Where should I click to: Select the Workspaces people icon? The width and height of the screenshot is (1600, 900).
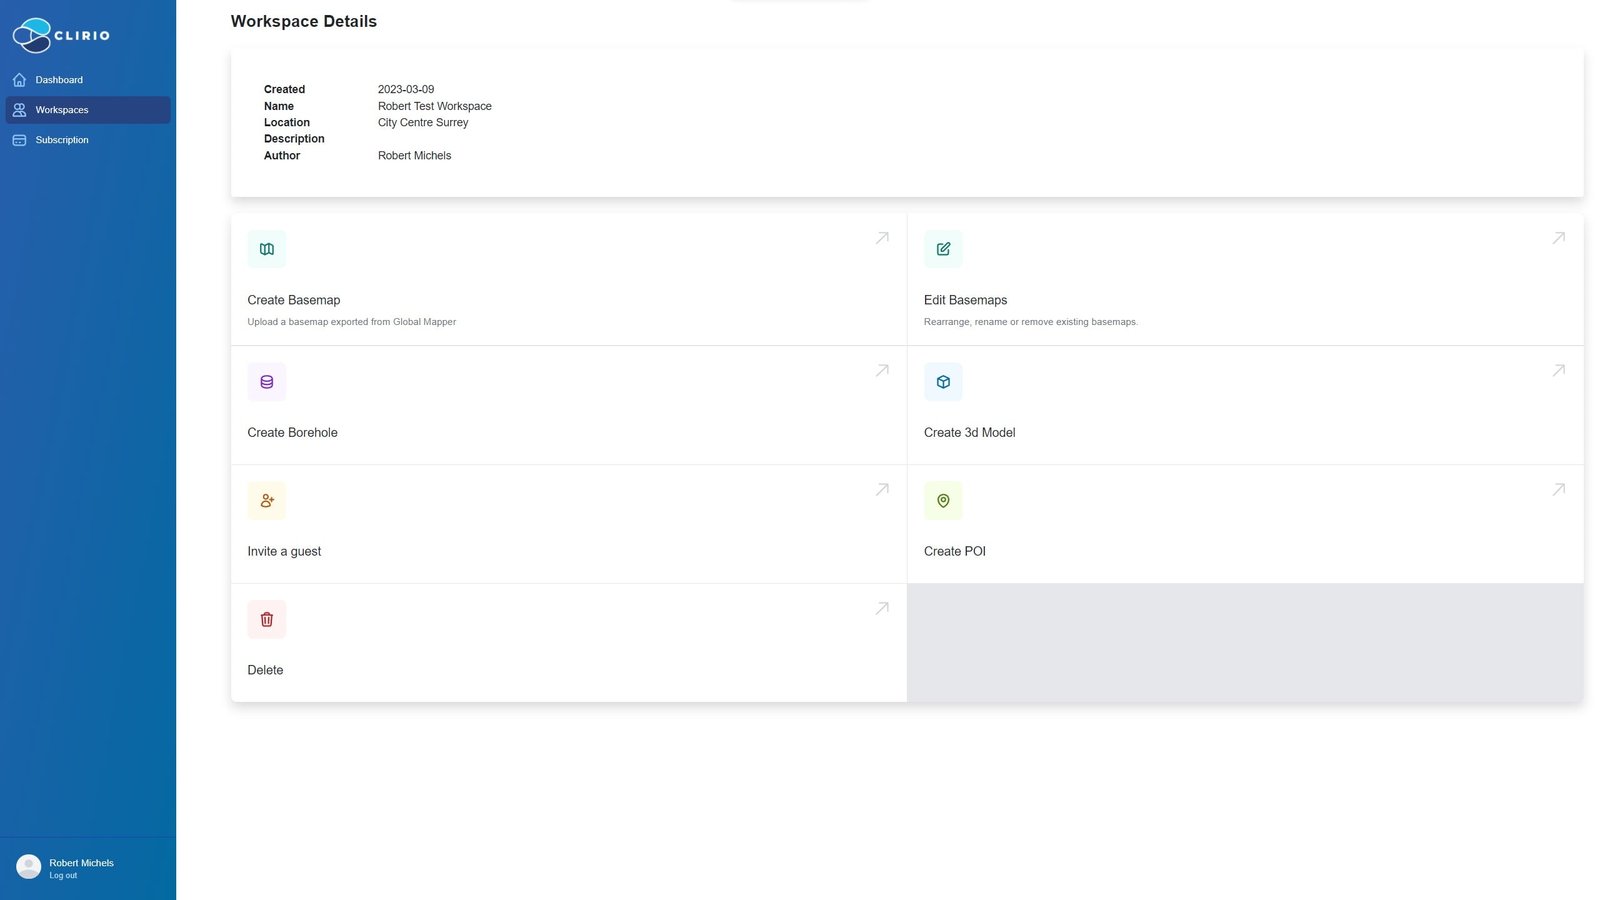[x=19, y=110]
